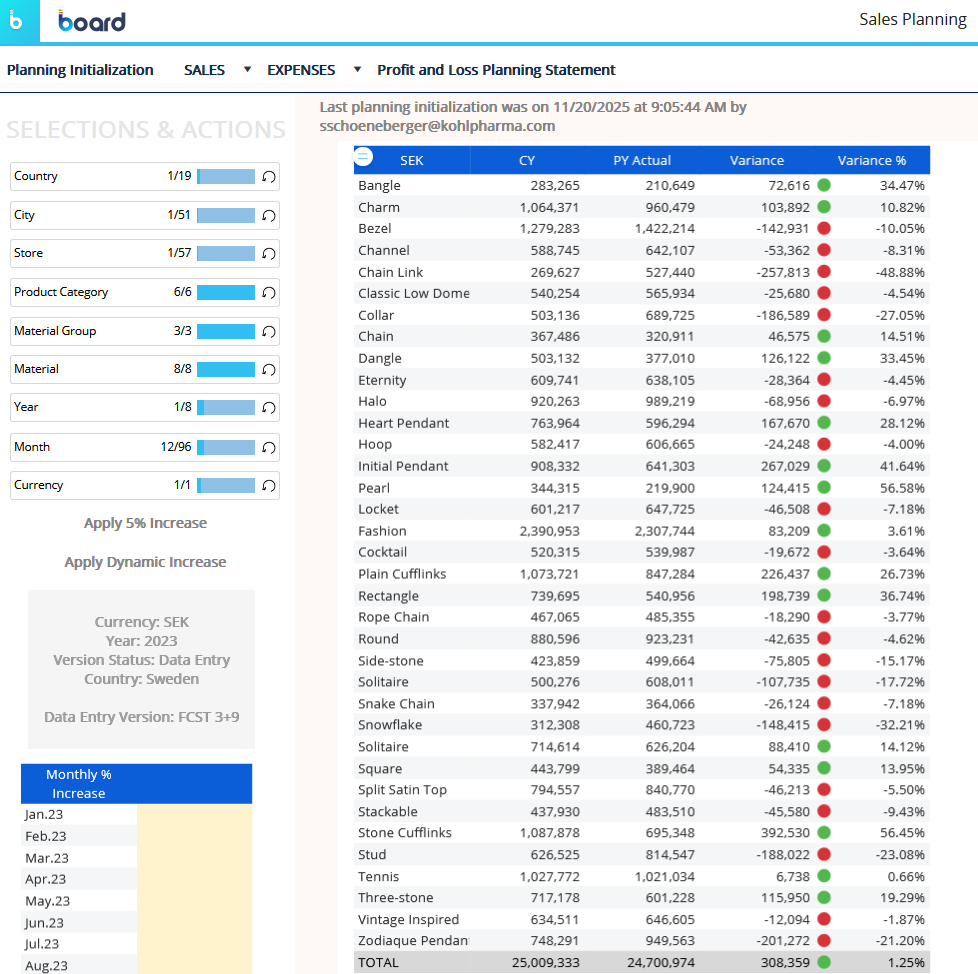Click Pearl variance percent 56.58%
978x974 pixels.
point(902,488)
